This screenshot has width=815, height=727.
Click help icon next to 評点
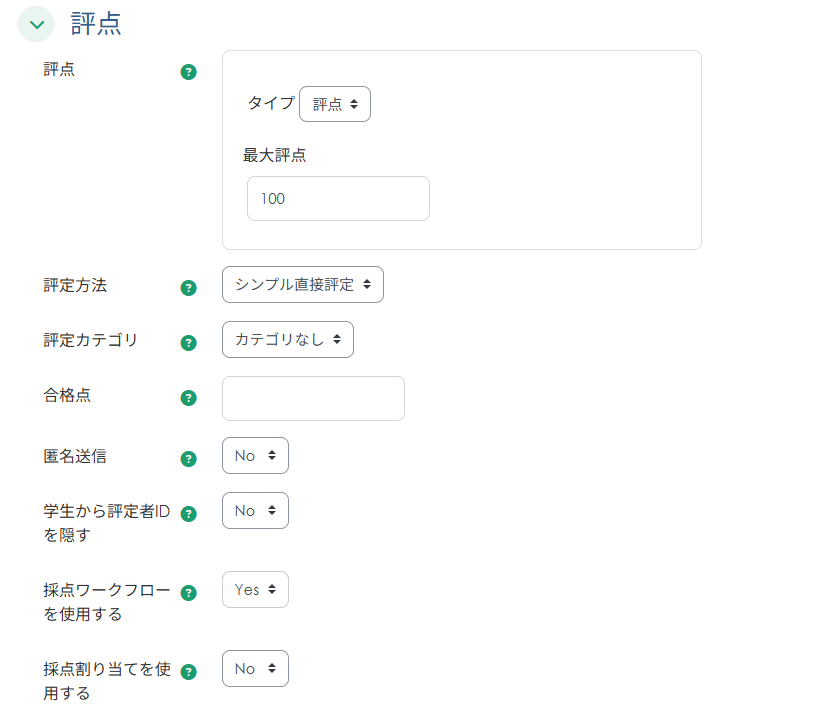coord(188,72)
